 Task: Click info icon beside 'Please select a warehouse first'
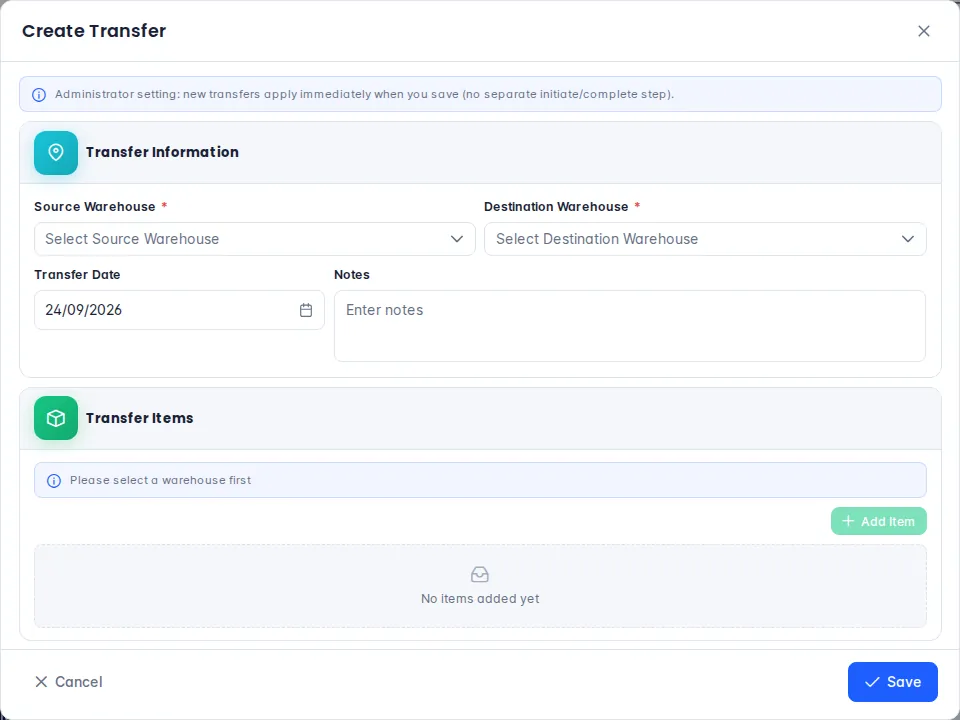pos(54,481)
